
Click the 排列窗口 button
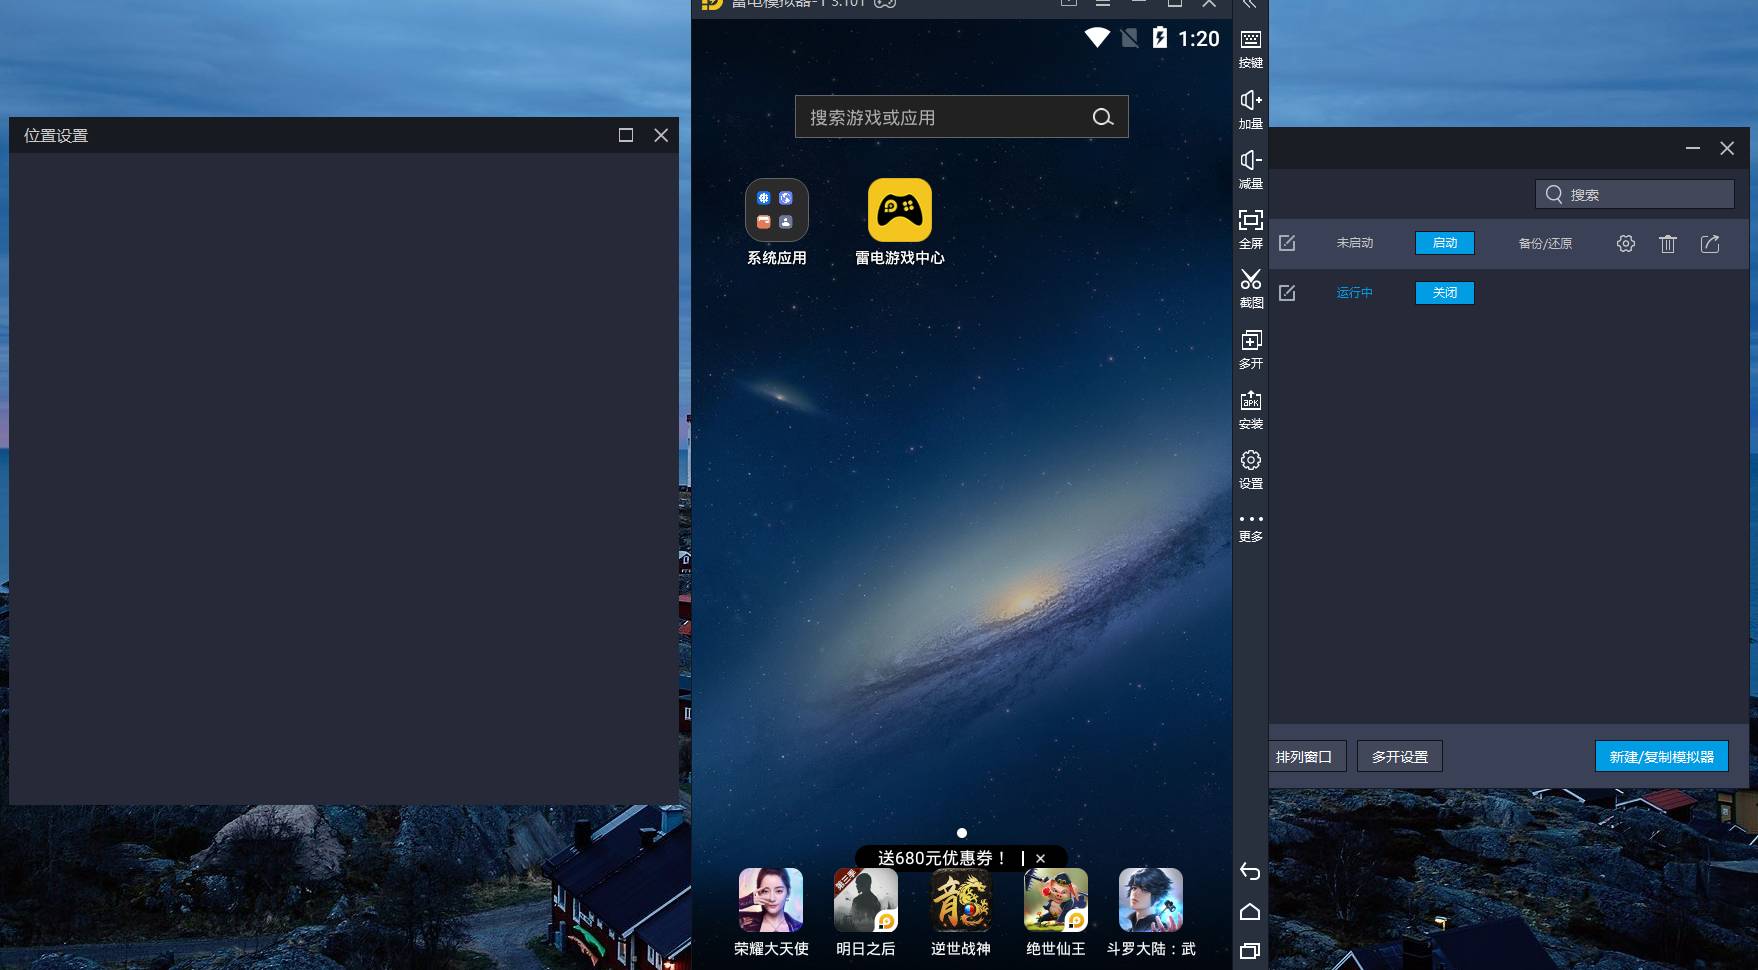pos(1306,757)
